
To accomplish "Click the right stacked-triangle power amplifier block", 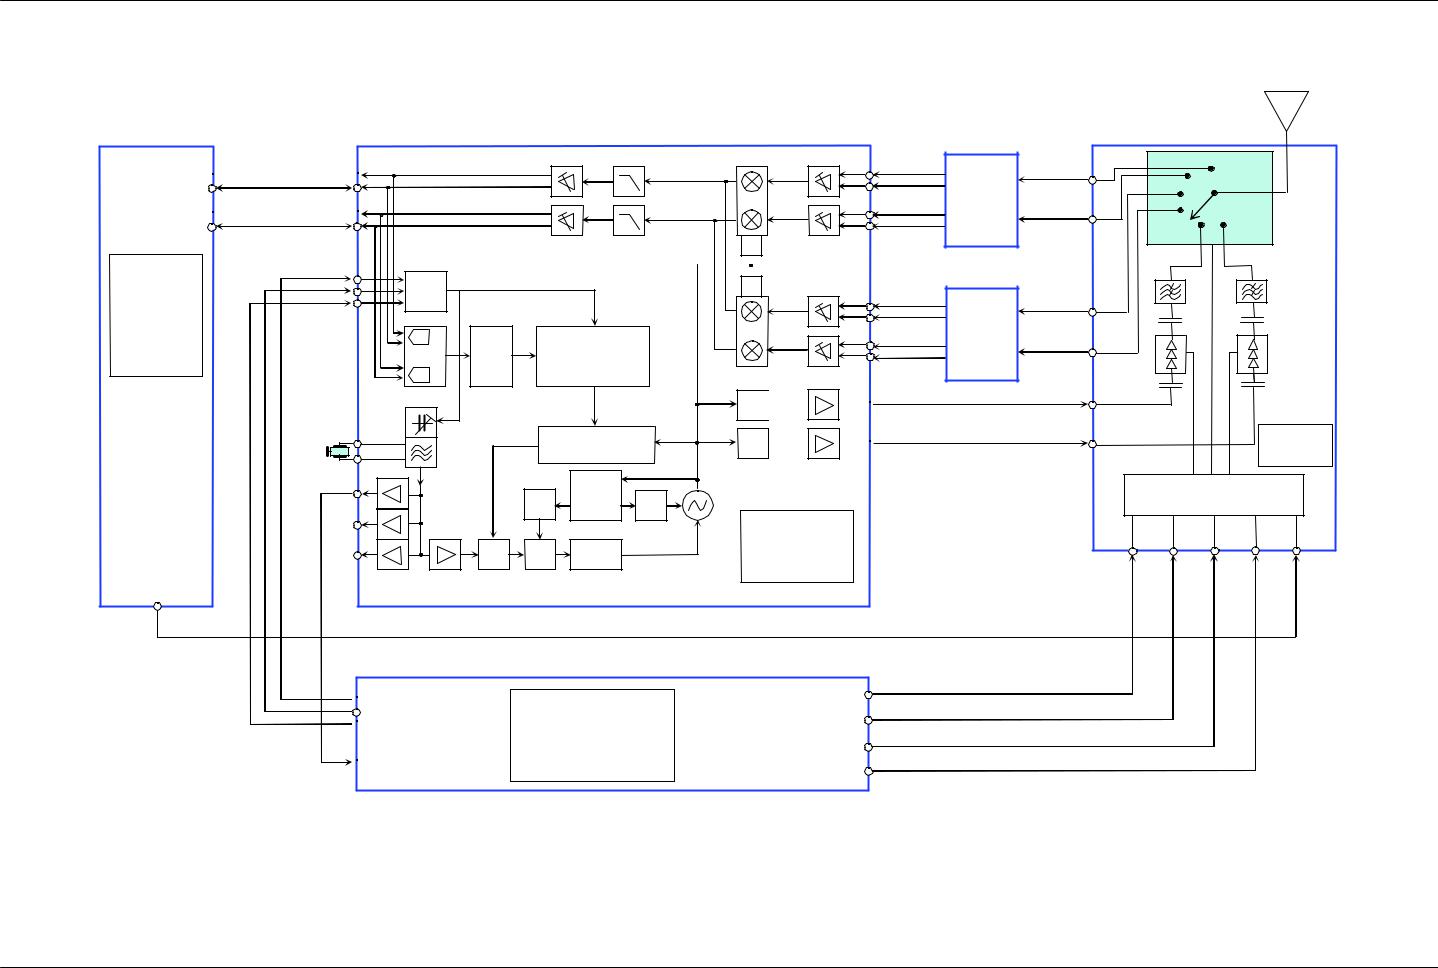I will pyautogui.click(x=1253, y=355).
